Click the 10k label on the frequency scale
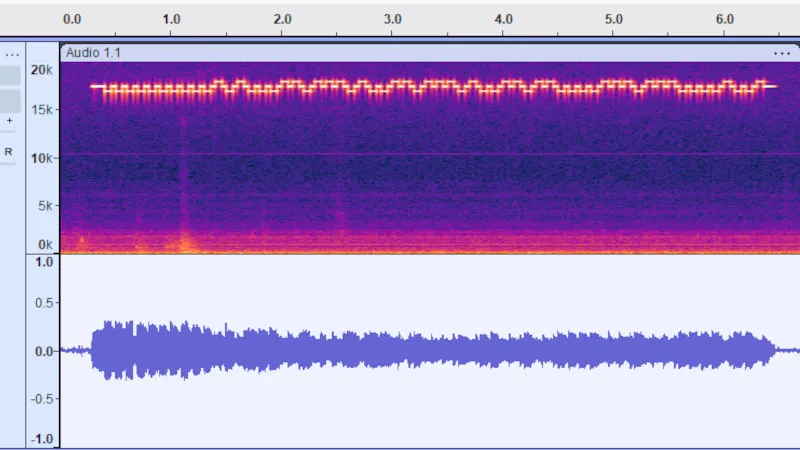 point(41,158)
